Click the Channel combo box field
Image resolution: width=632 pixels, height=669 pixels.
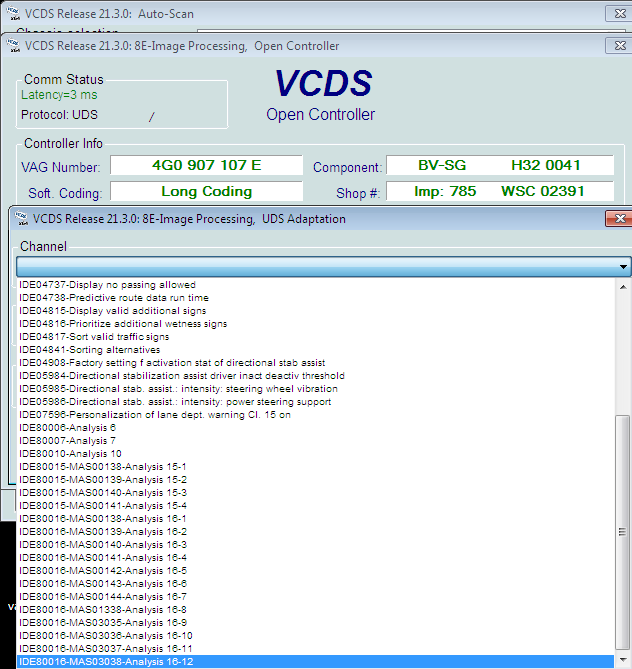(x=323, y=267)
